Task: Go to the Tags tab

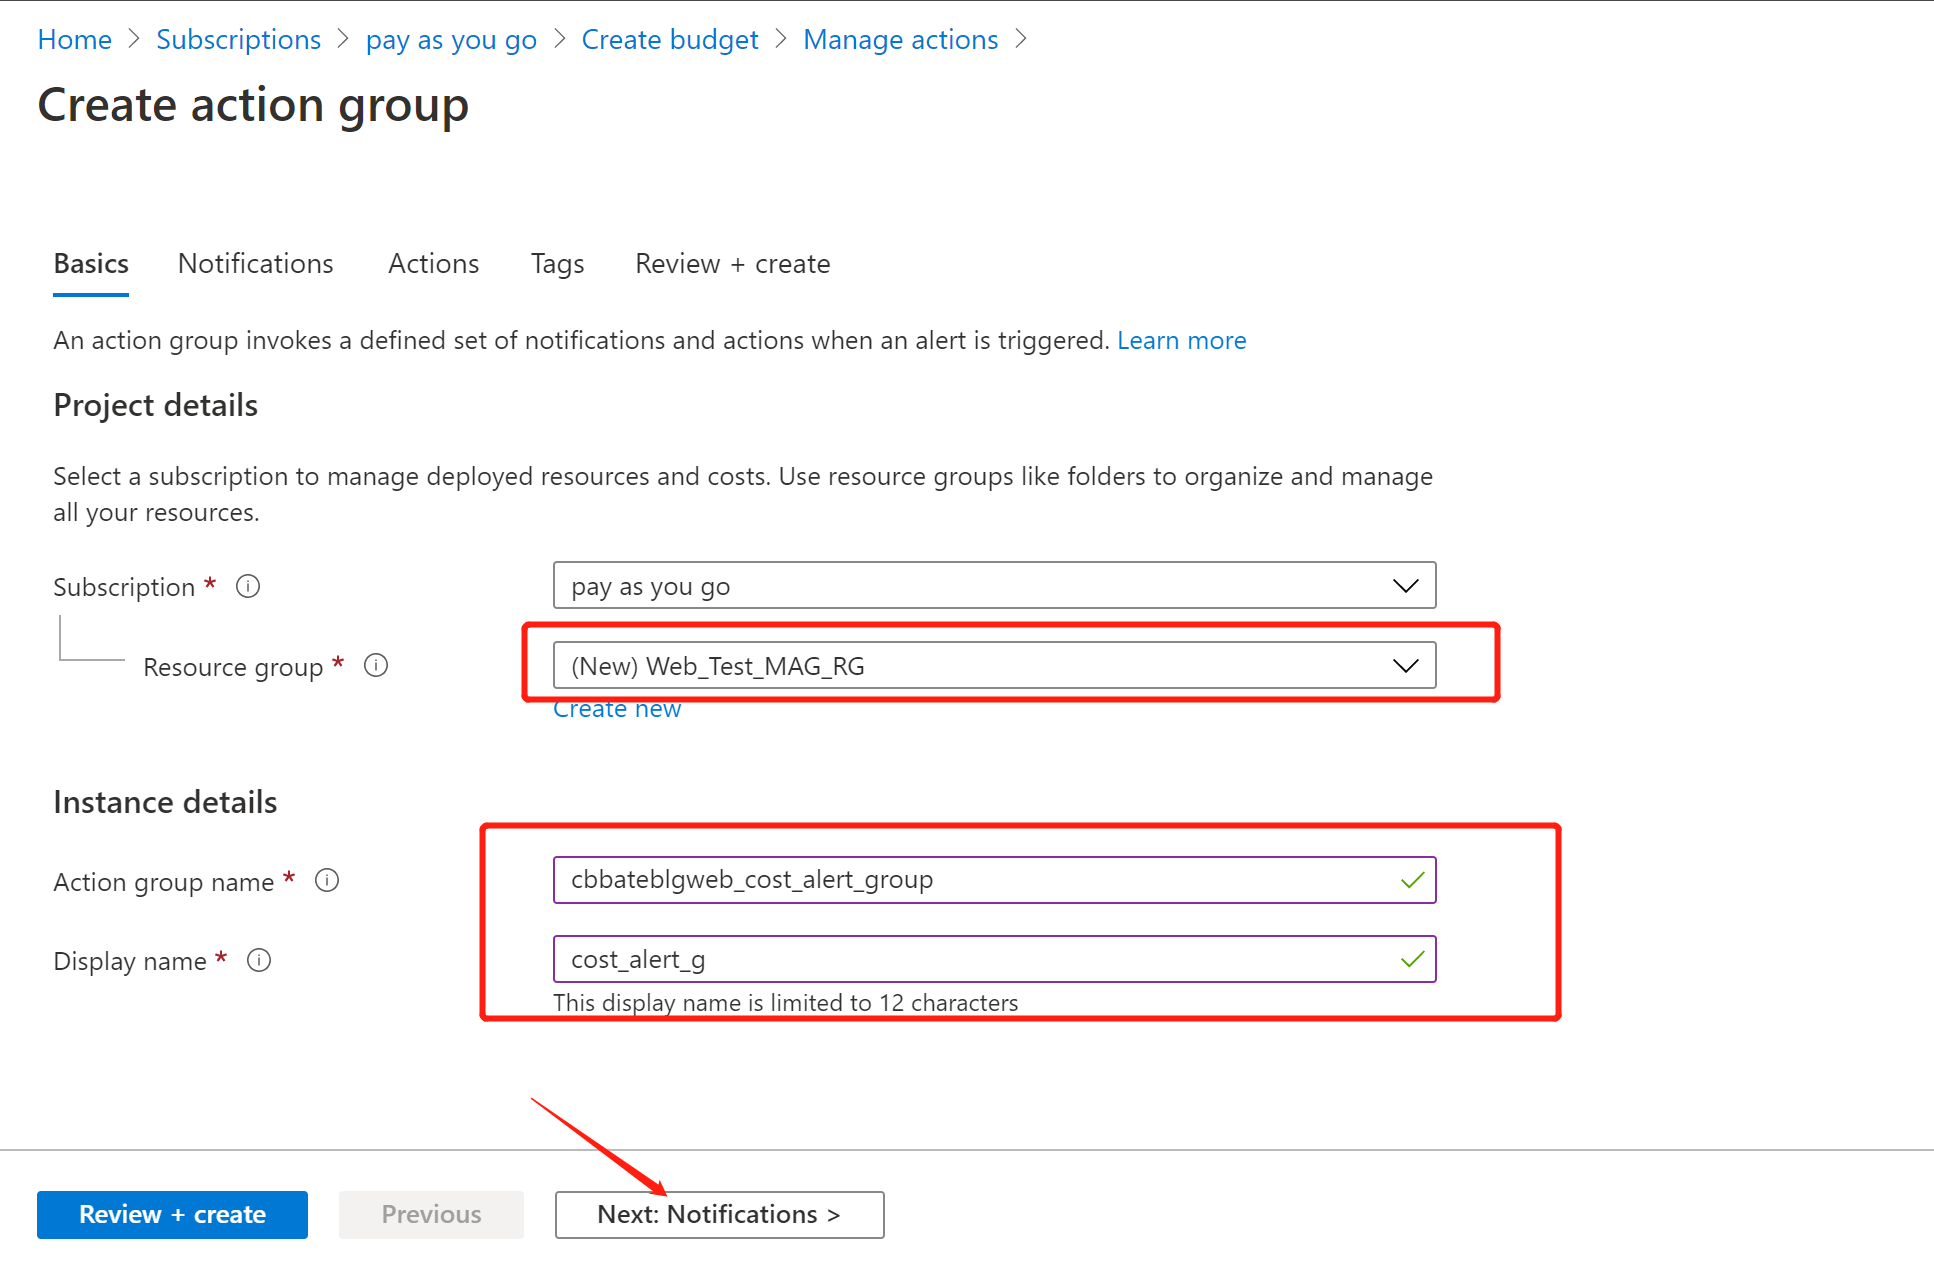Action: pos(557,264)
